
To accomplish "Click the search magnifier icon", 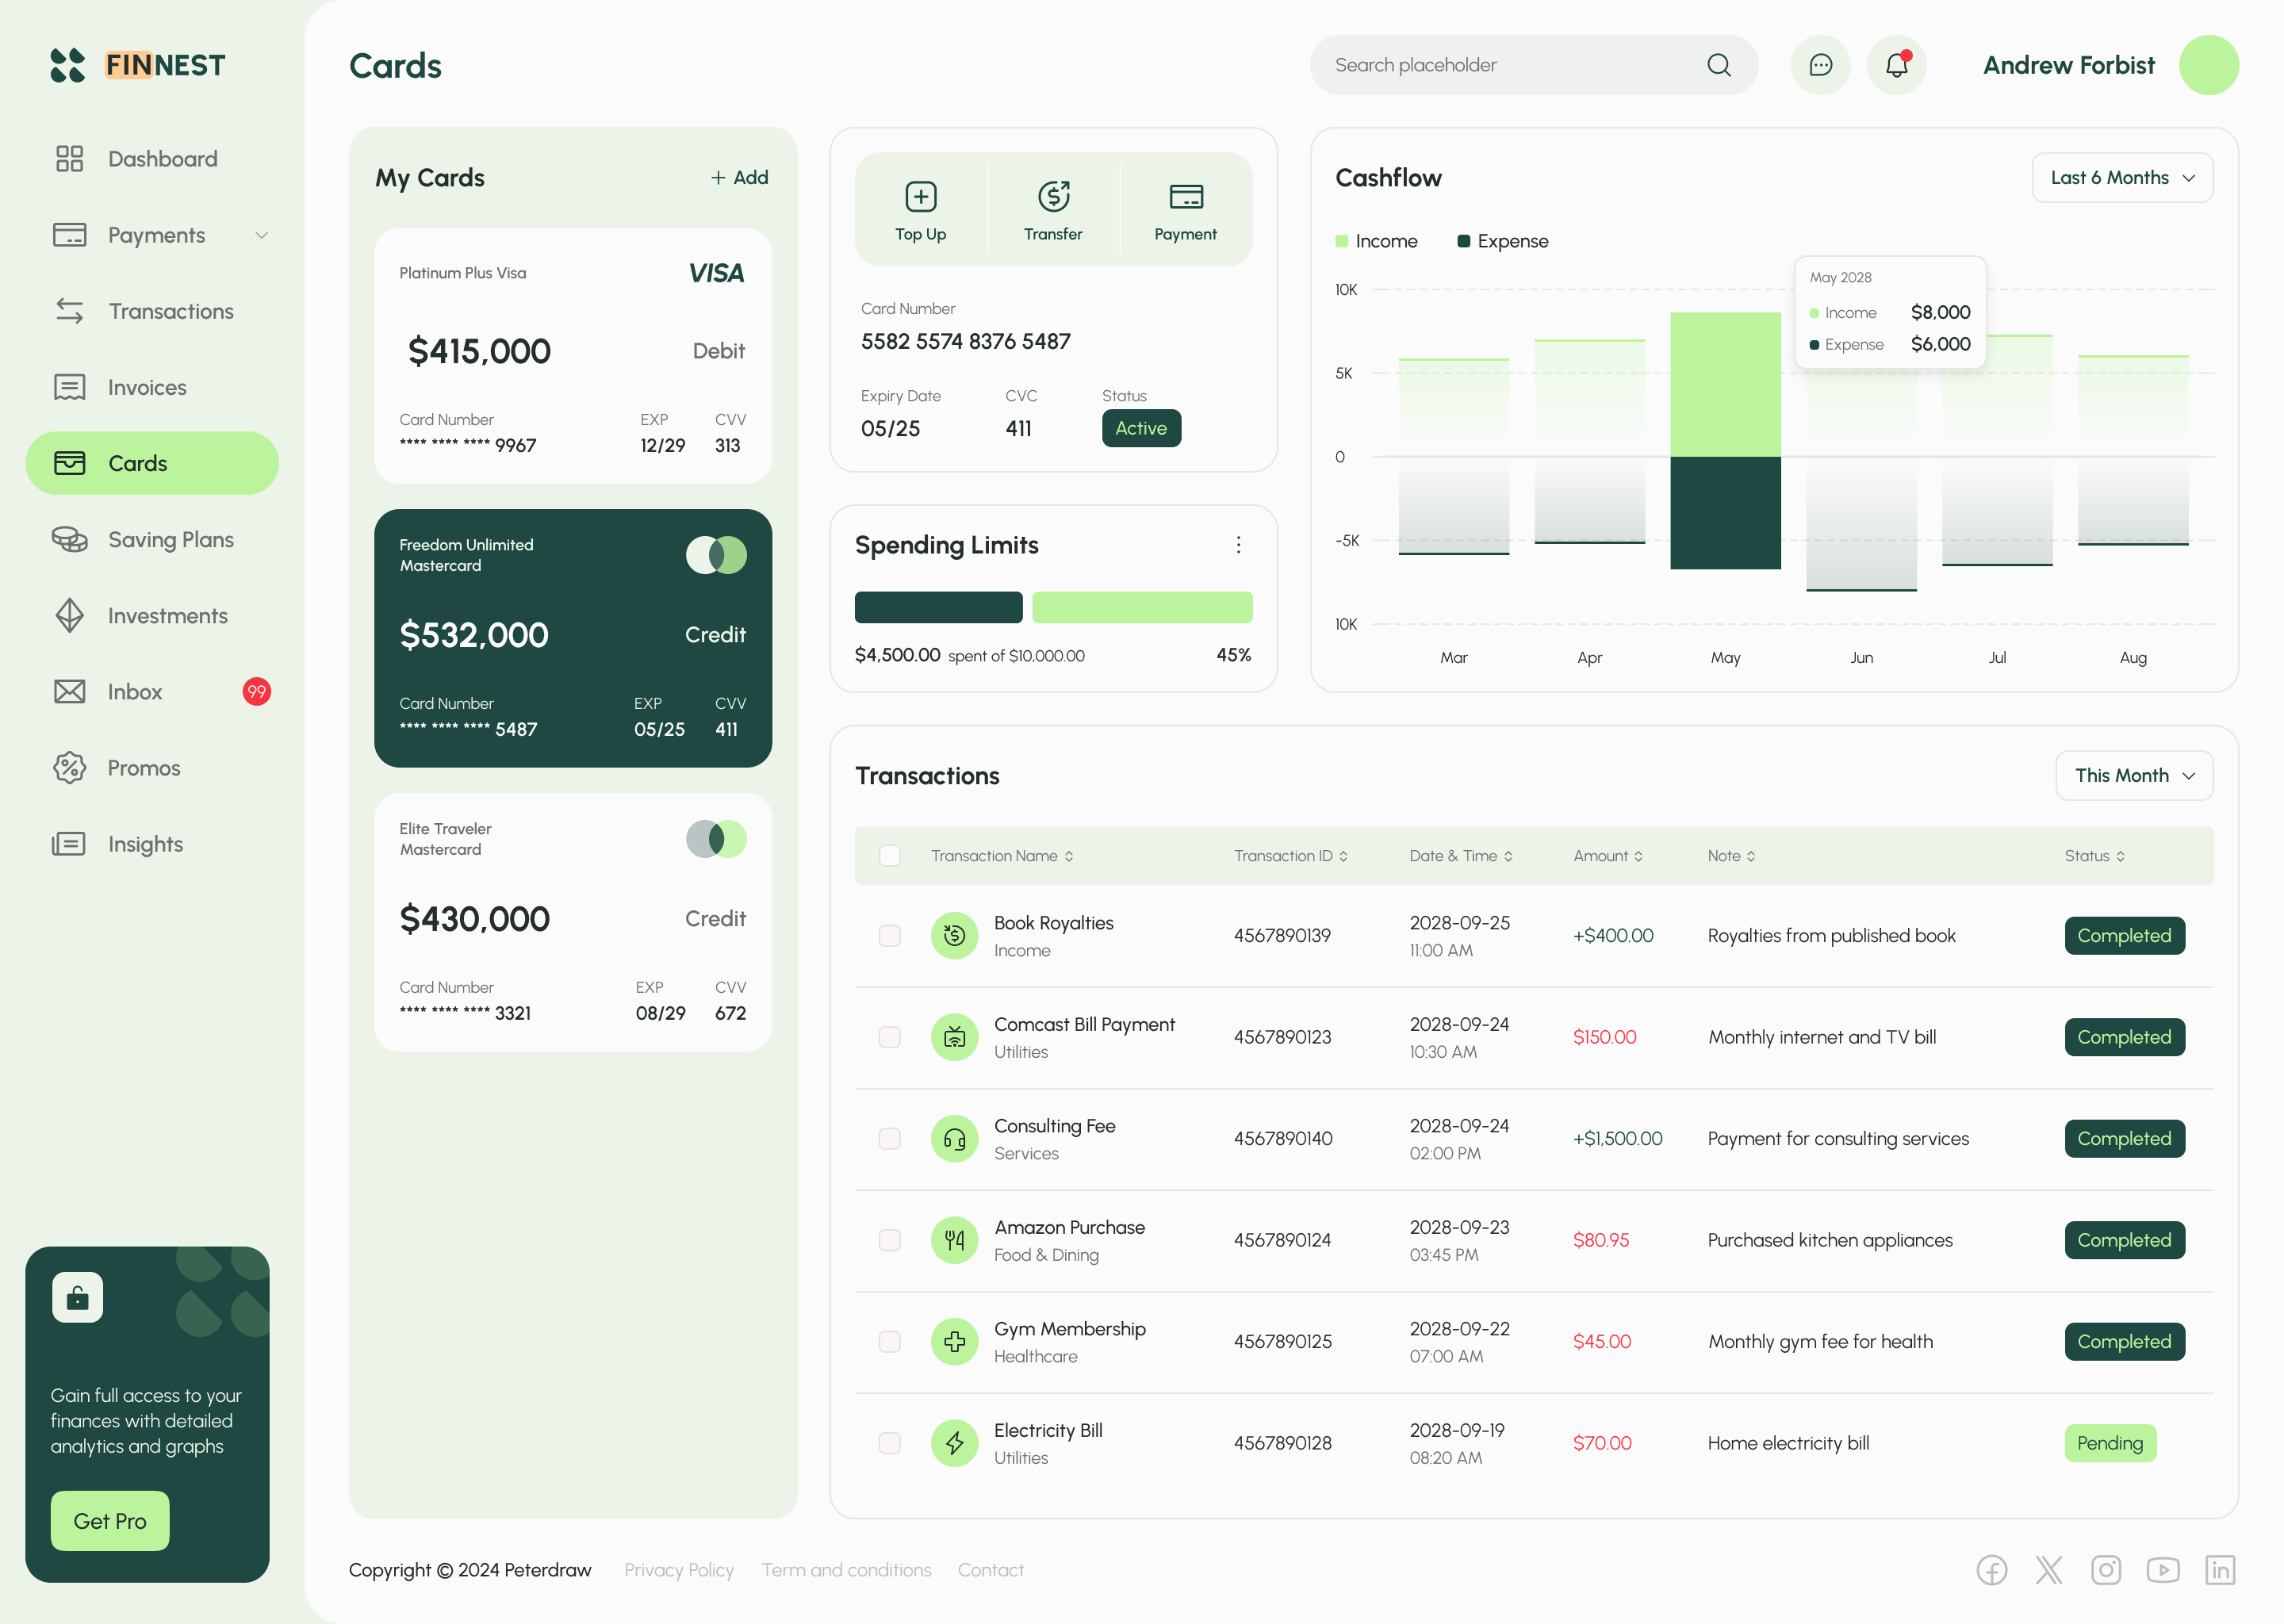I will pyautogui.click(x=1718, y=65).
